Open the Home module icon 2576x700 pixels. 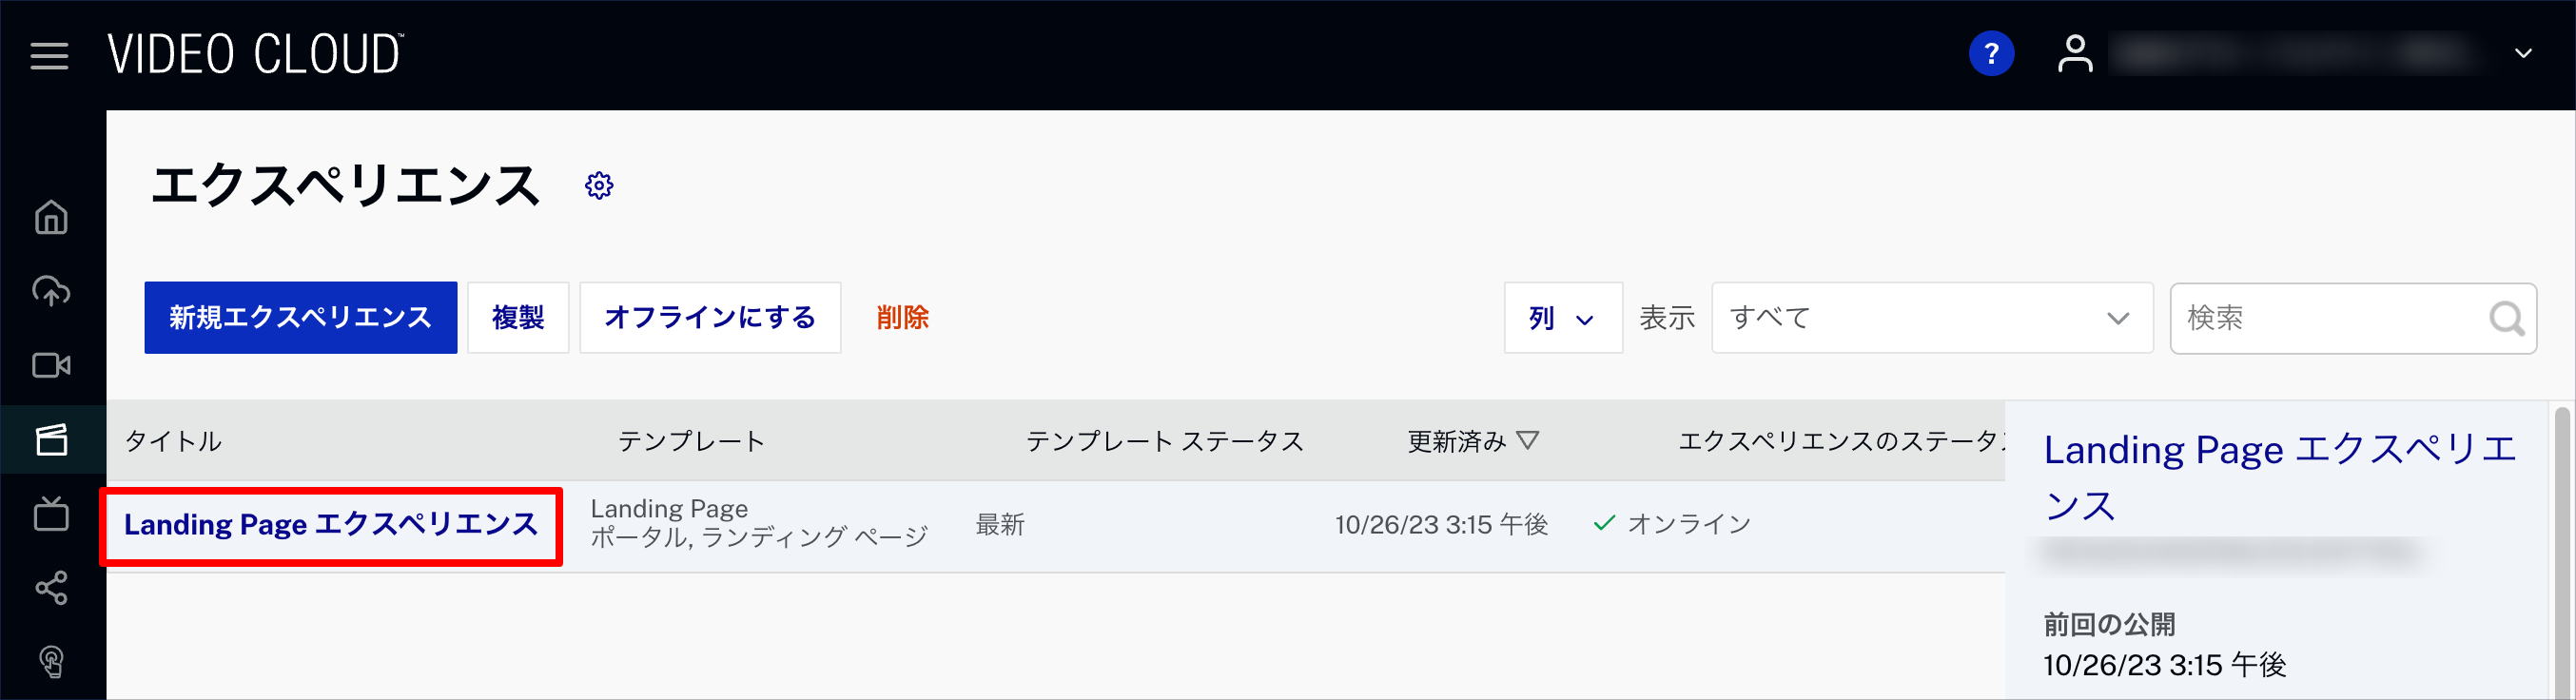51,217
